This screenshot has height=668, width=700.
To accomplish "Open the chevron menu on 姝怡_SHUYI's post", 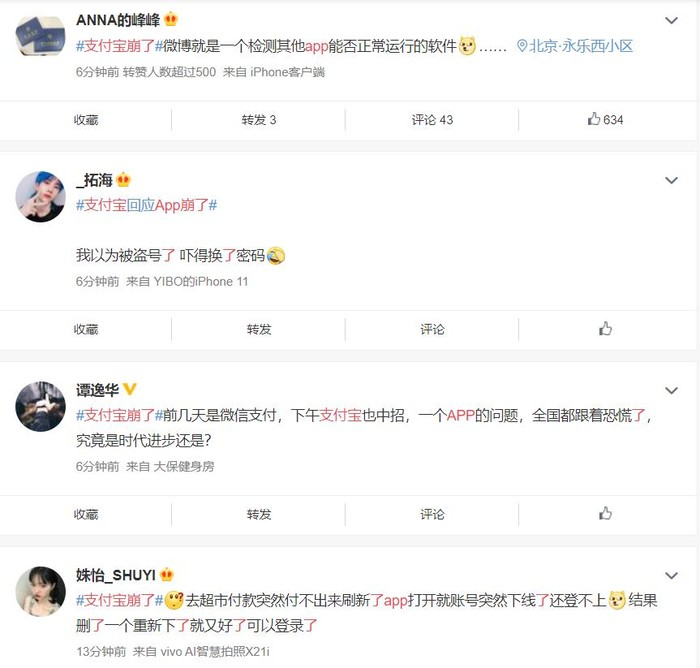I will (671, 575).
